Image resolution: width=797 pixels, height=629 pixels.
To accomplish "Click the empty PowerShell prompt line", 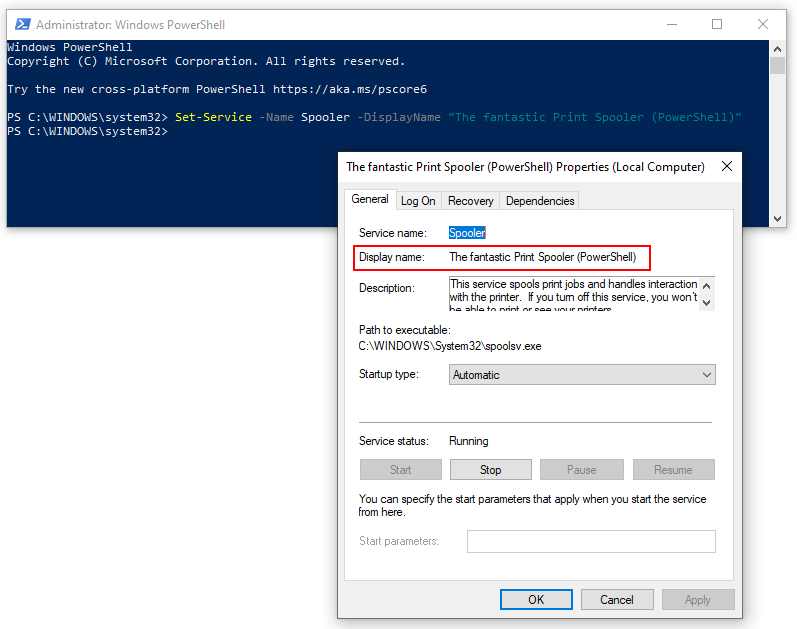I will pyautogui.click(x=87, y=132).
